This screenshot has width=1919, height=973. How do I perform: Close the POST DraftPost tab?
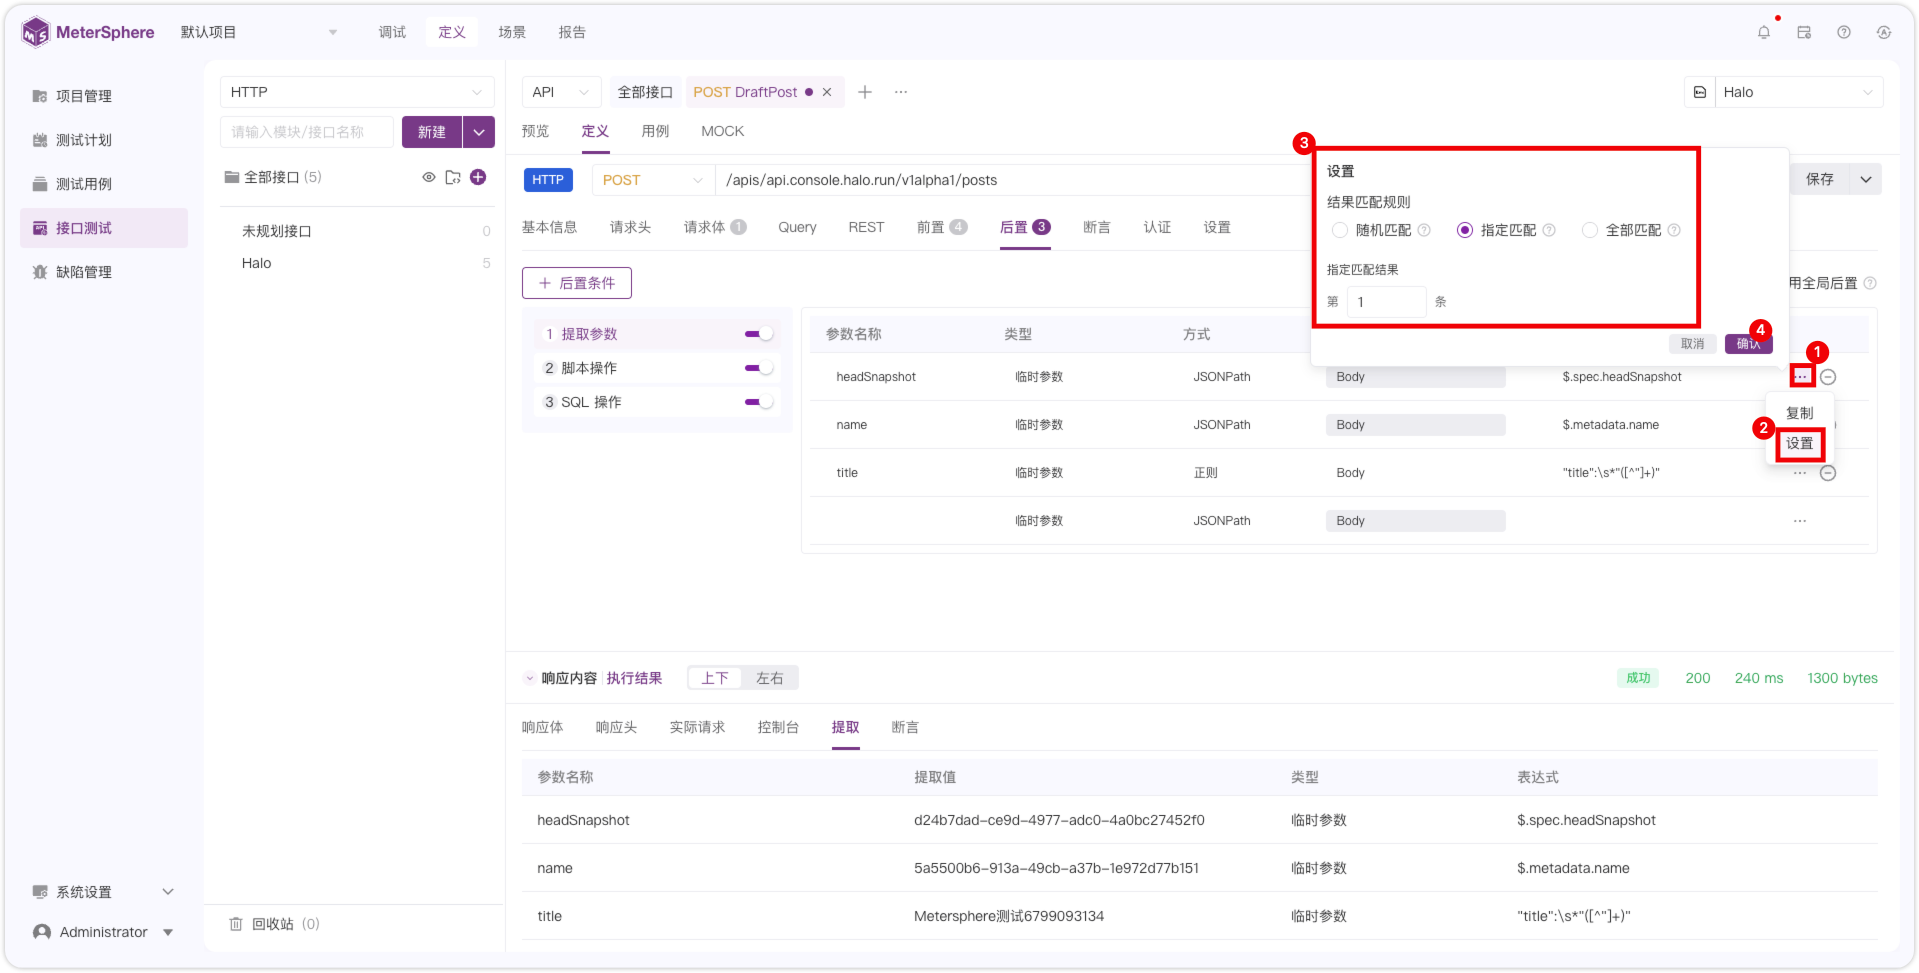827,92
